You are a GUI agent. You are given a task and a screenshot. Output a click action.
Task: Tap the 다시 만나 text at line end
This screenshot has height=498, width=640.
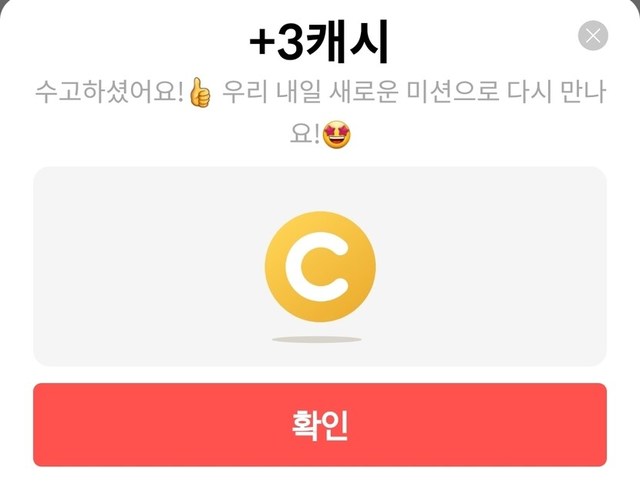(x=556, y=92)
